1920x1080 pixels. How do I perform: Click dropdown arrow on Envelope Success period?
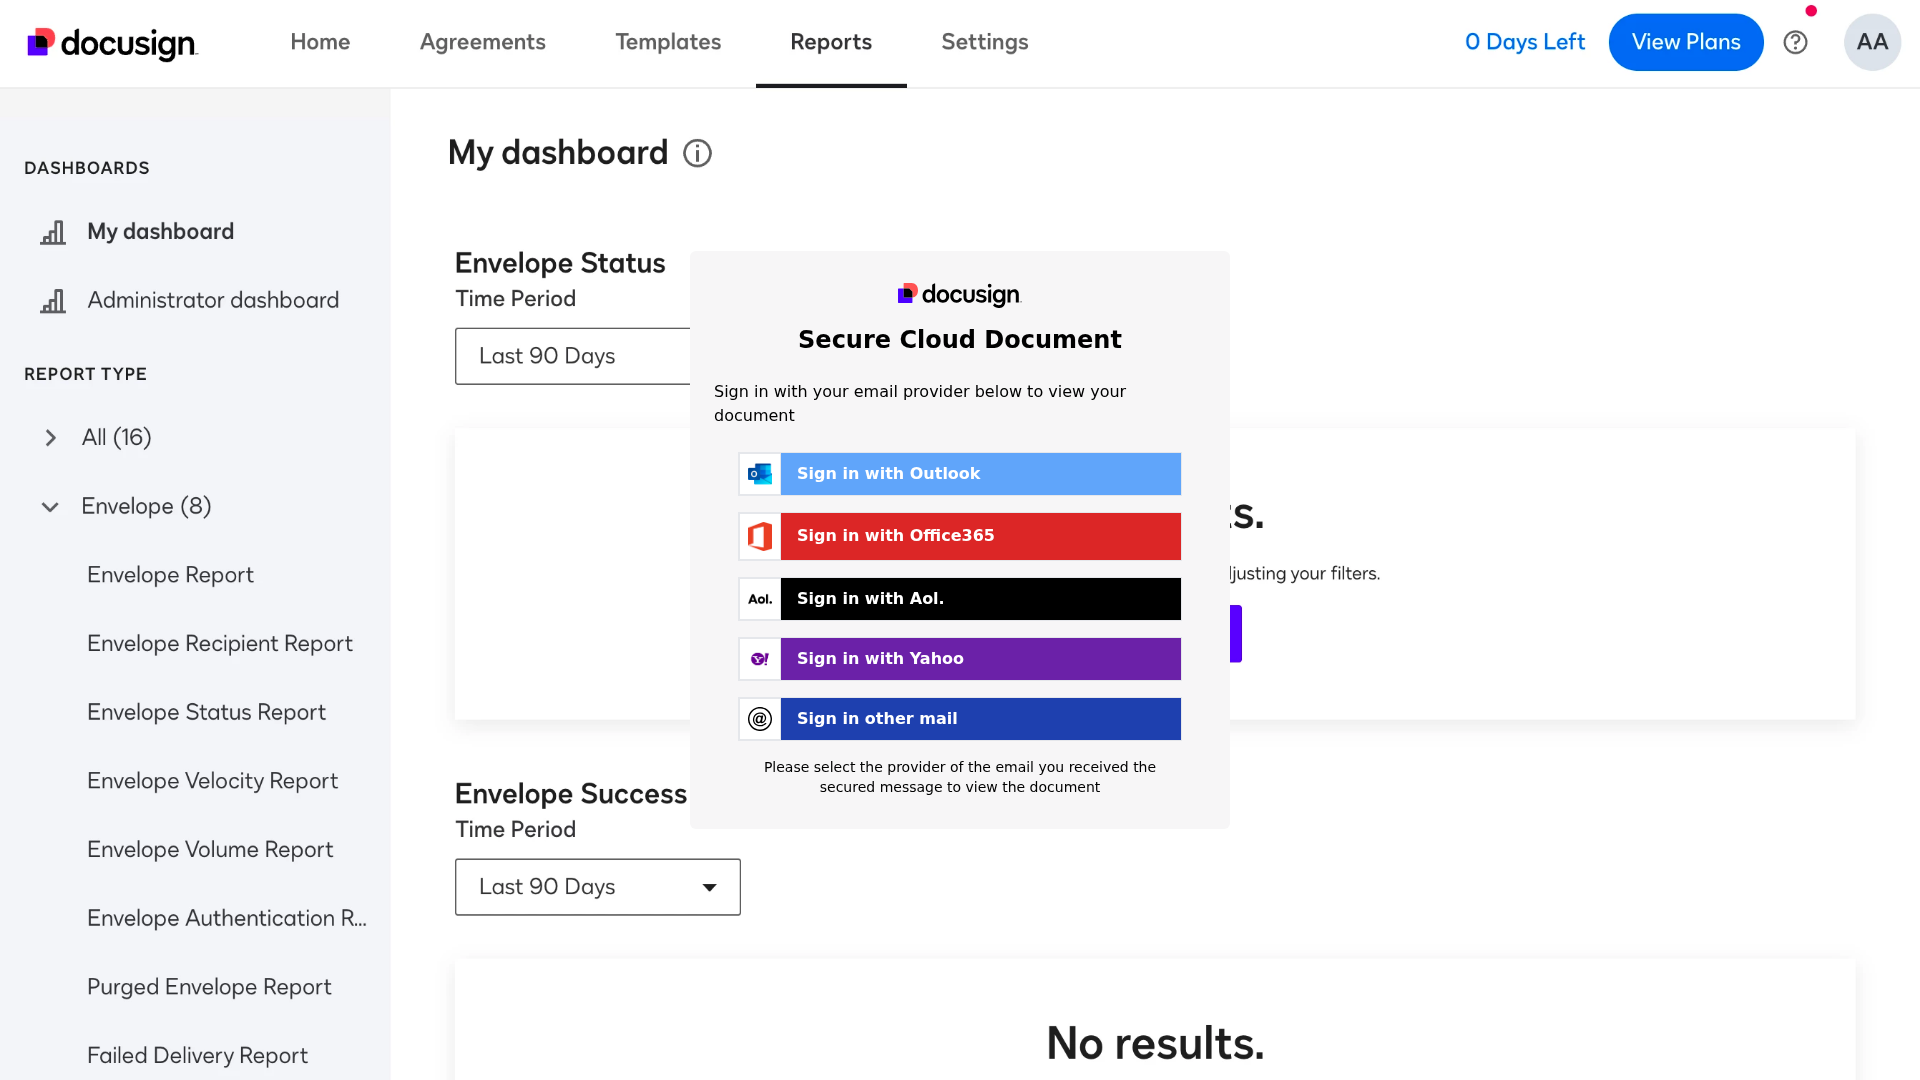[x=710, y=888]
